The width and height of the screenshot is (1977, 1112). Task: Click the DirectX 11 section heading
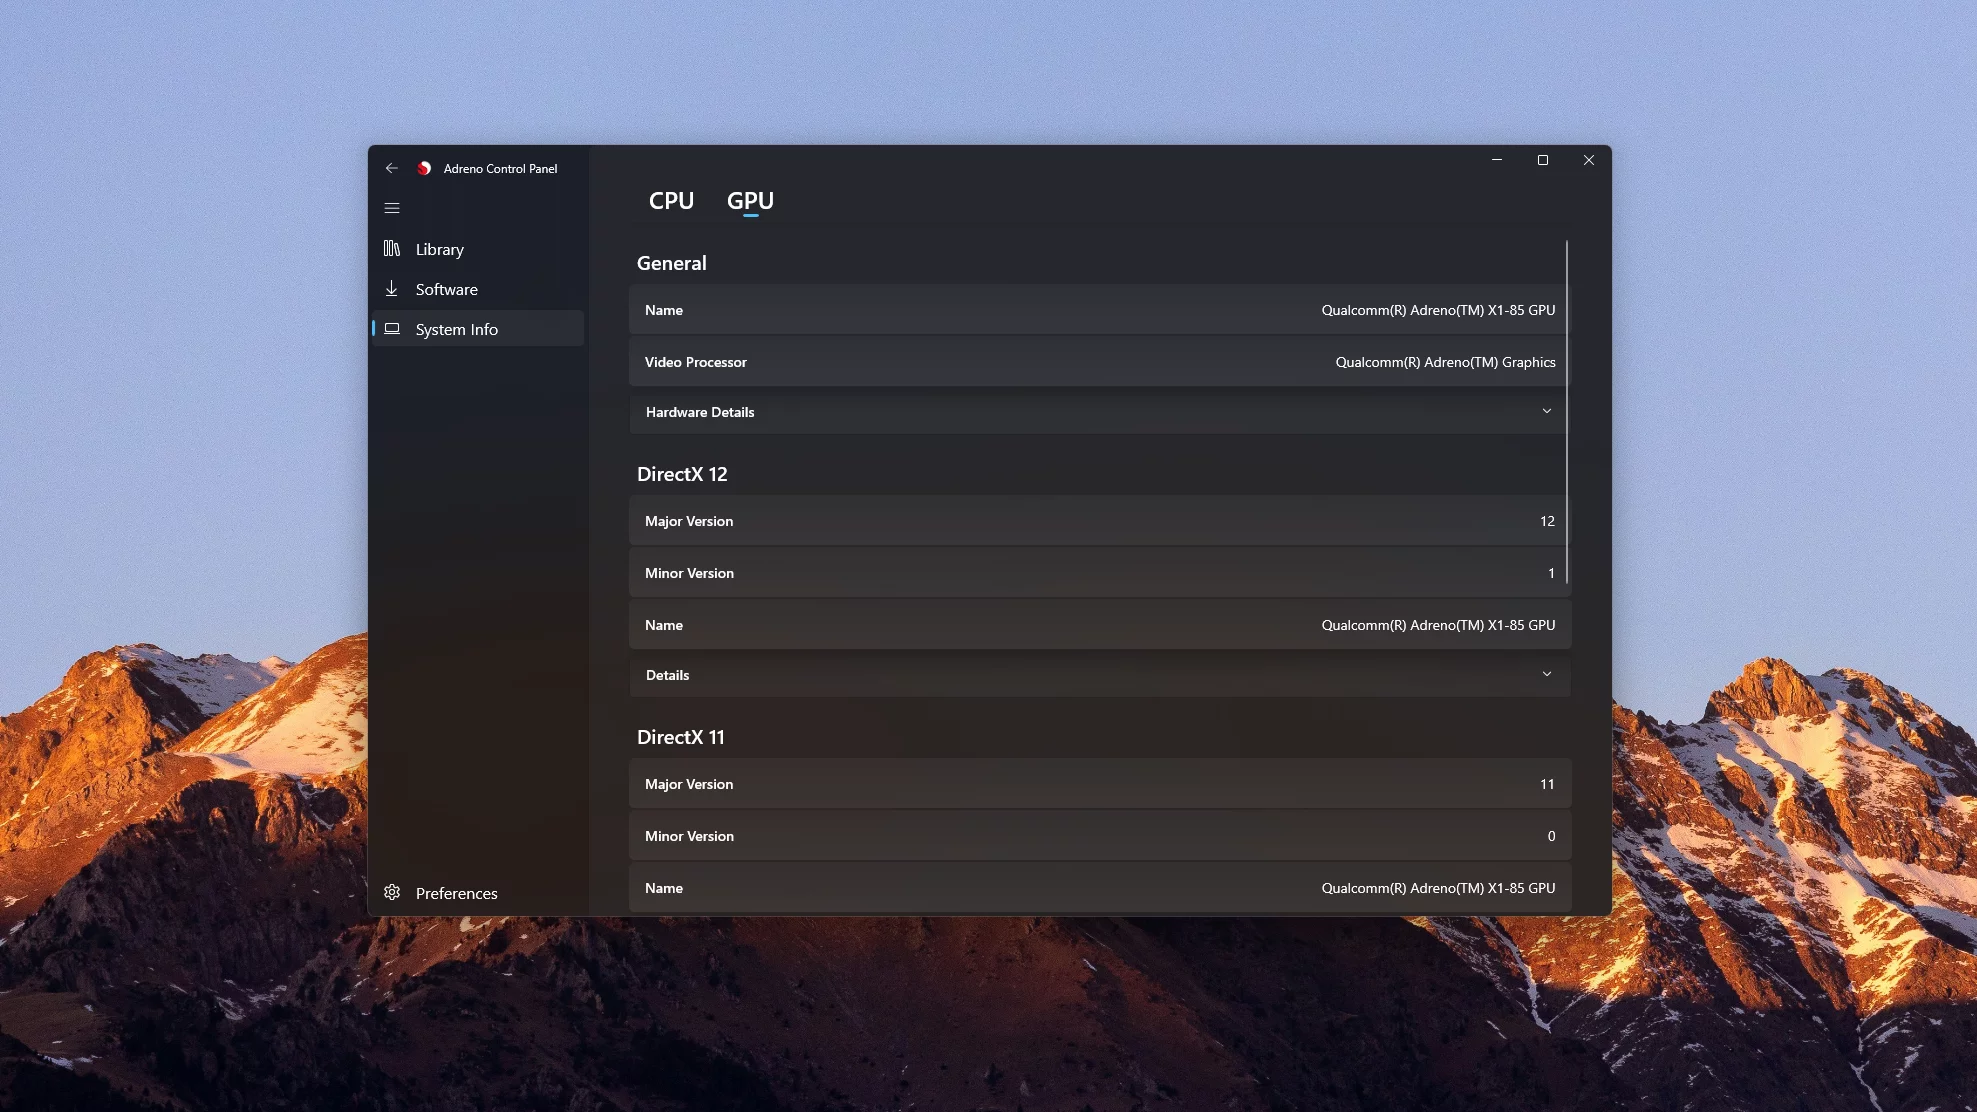click(x=681, y=737)
